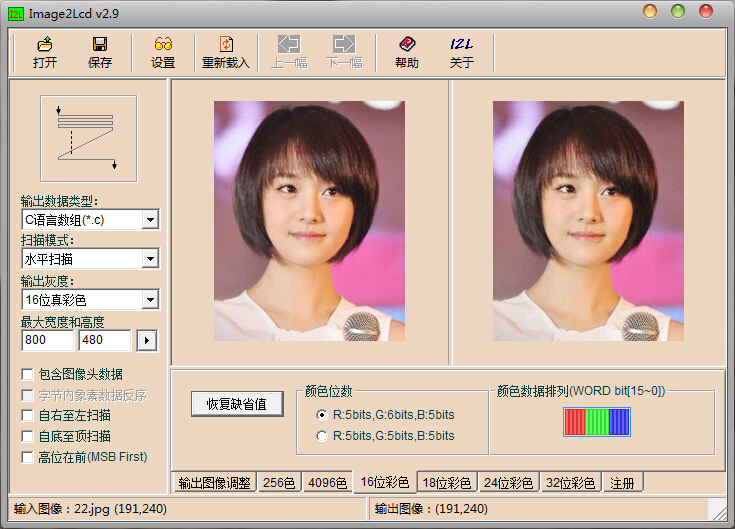Click the blue stripes in color order swatch
735x529 pixels.
pyautogui.click(x=619, y=422)
